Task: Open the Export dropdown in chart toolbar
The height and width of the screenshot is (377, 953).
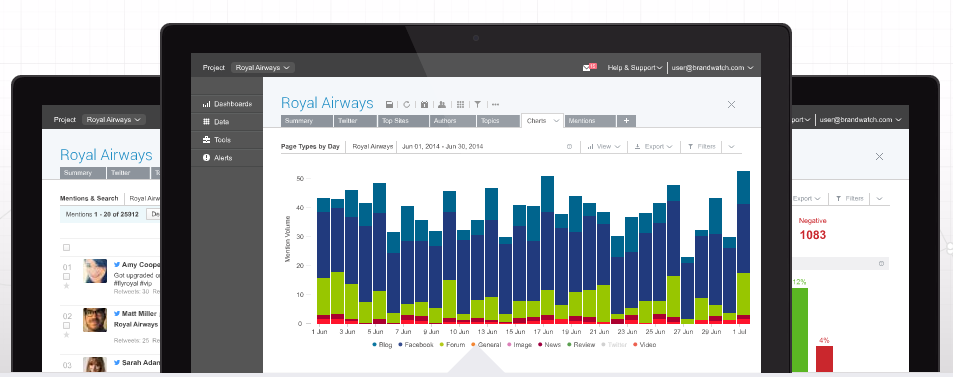Action: pos(653,147)
